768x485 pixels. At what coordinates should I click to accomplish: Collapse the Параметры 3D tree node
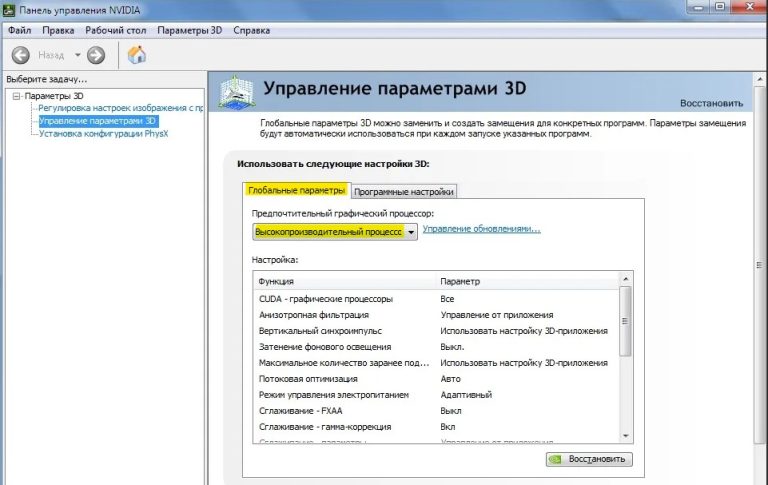point(16,96)
